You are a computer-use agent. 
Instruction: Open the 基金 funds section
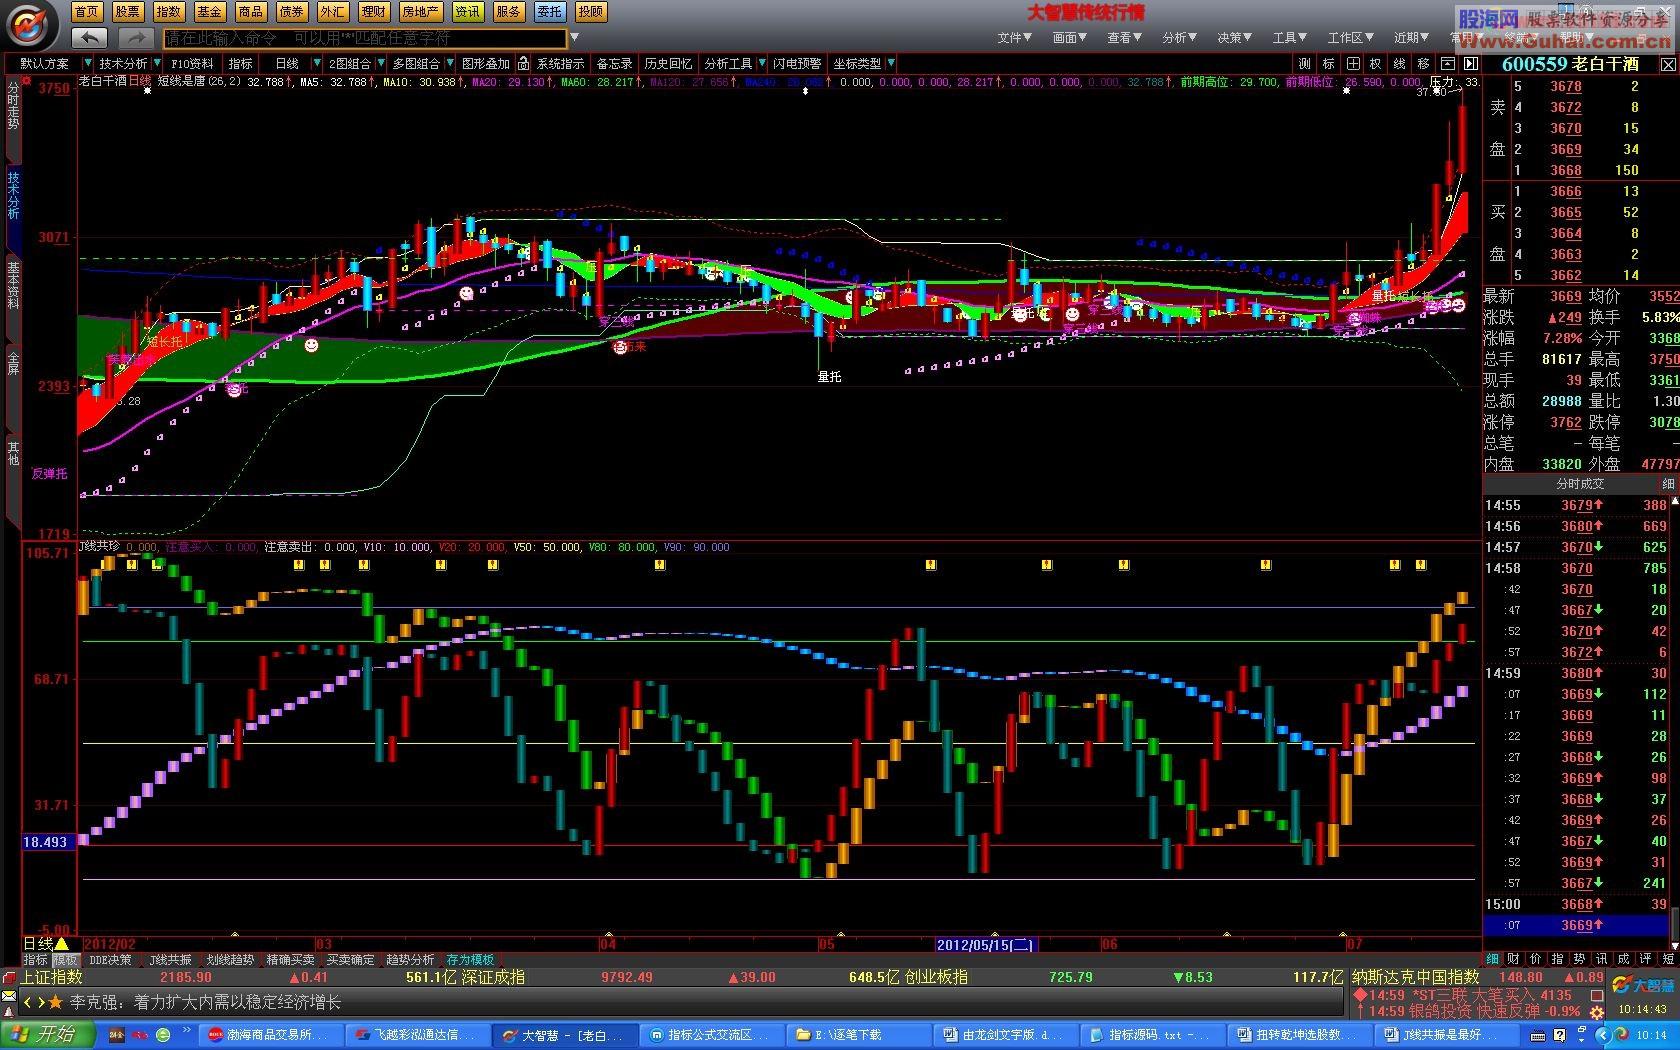209,12
